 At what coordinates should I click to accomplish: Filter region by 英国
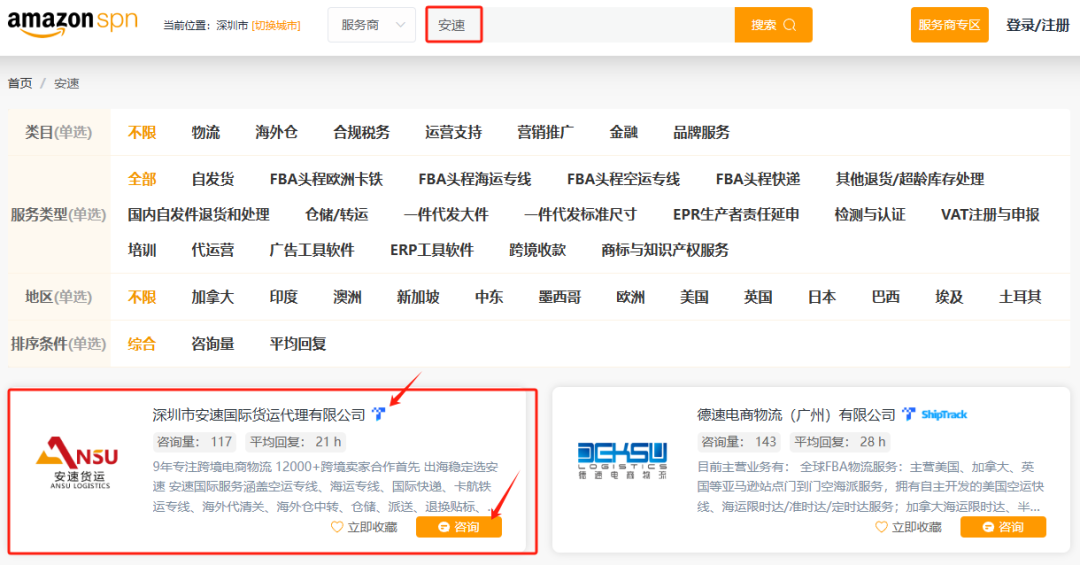[x=758, y=297]
